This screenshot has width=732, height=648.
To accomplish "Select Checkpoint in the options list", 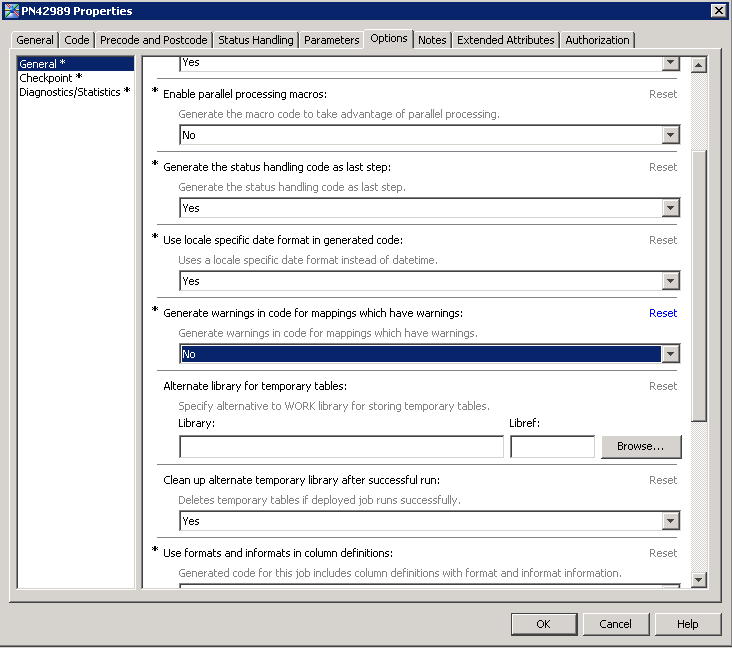I will (50, 78).
